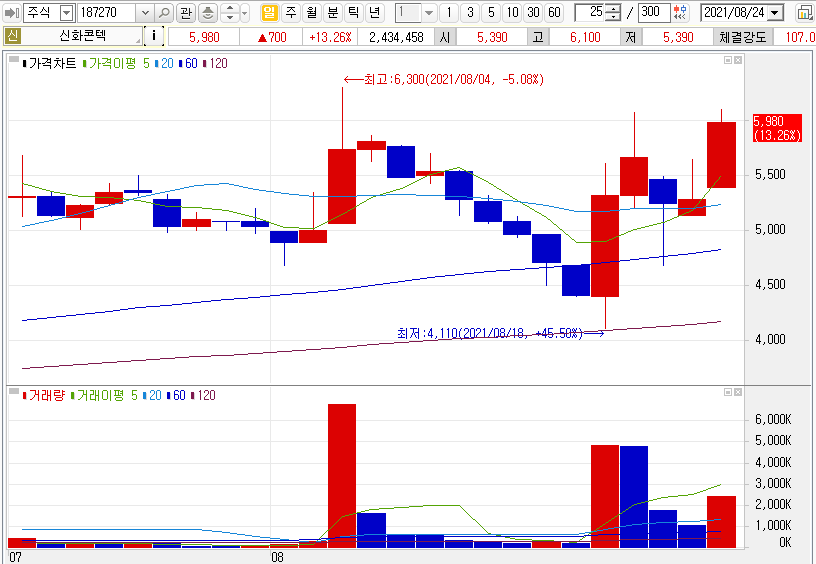Click the current price 5,980 cell
816x564 pixels.
point(204,37)
